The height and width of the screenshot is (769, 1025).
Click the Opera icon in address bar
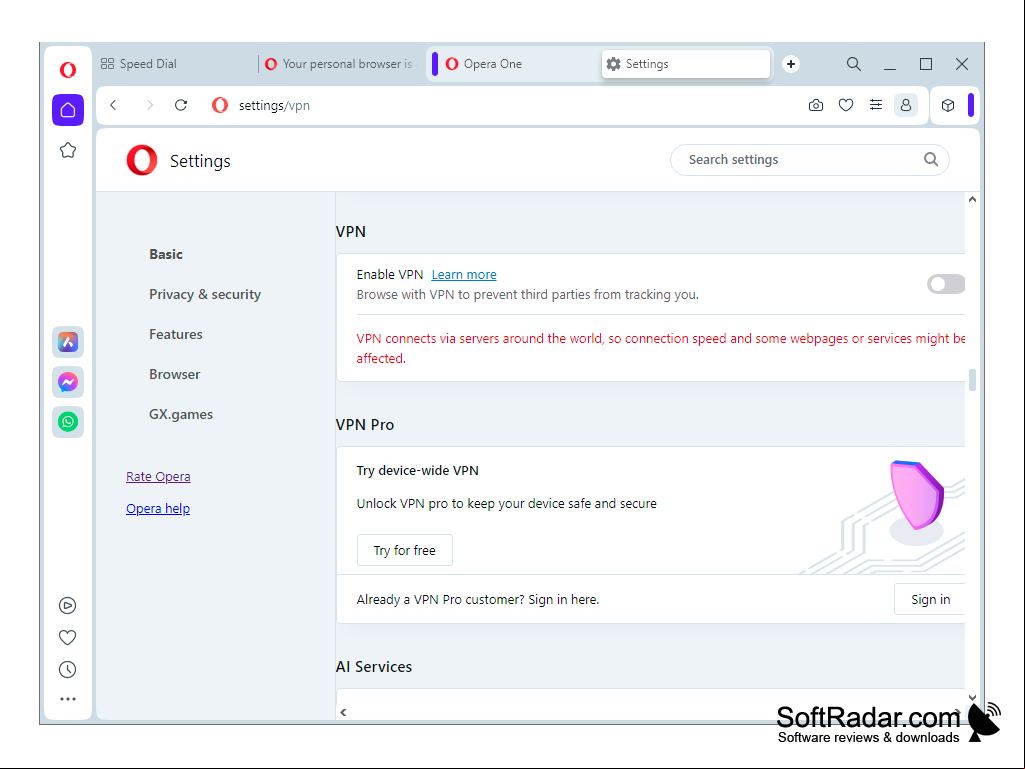[220, 105]
